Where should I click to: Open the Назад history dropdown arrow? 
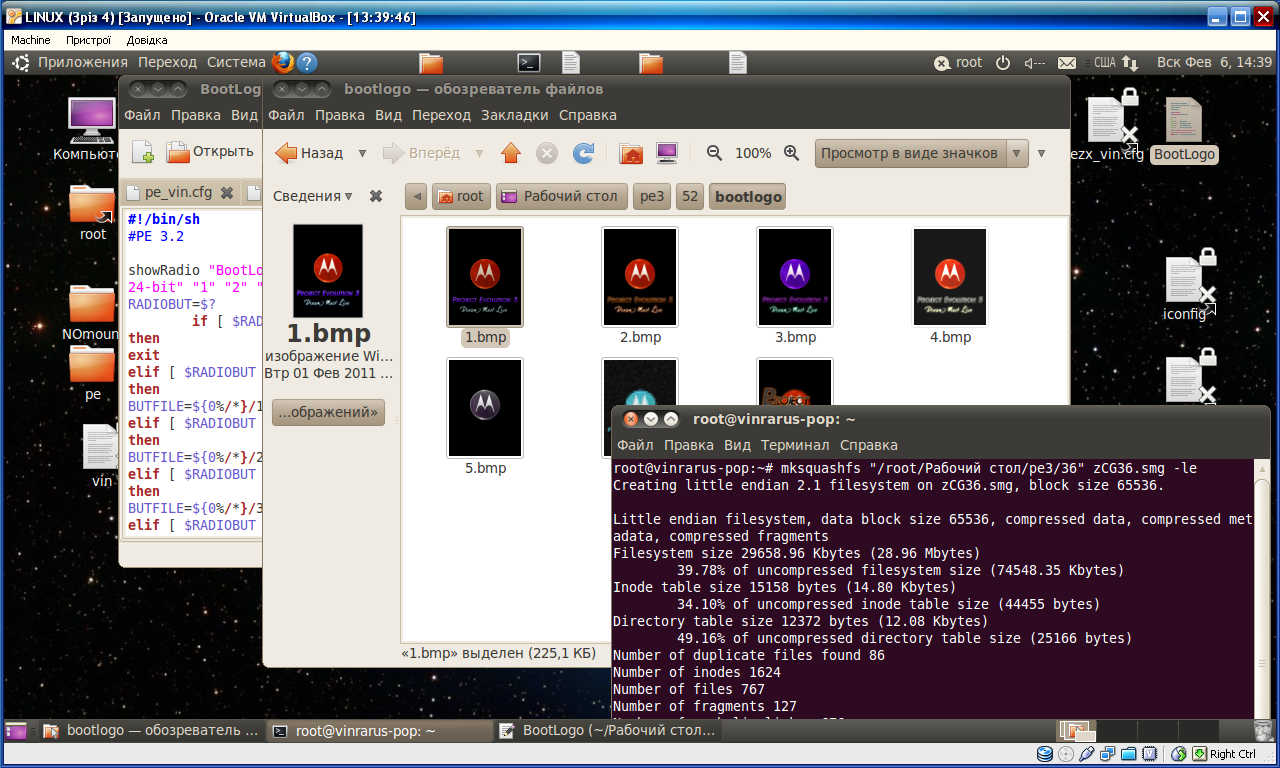[x=362, y=153]
